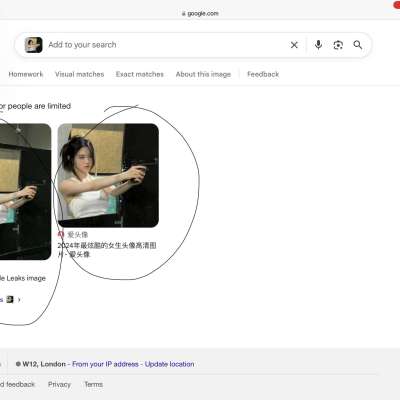Click the 'people are limited' notice text
The width and height of the screenshot is (400, 400).
pos(39,106)
